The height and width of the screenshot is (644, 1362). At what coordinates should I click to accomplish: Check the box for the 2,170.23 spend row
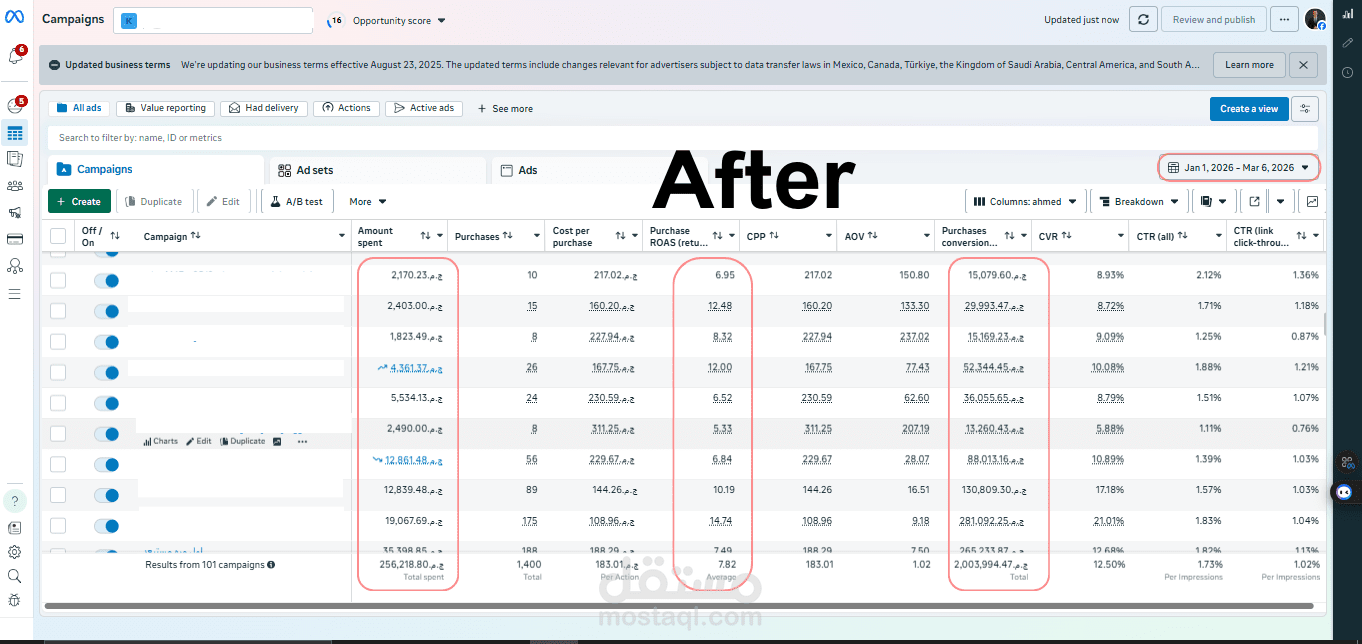(58, 280)
